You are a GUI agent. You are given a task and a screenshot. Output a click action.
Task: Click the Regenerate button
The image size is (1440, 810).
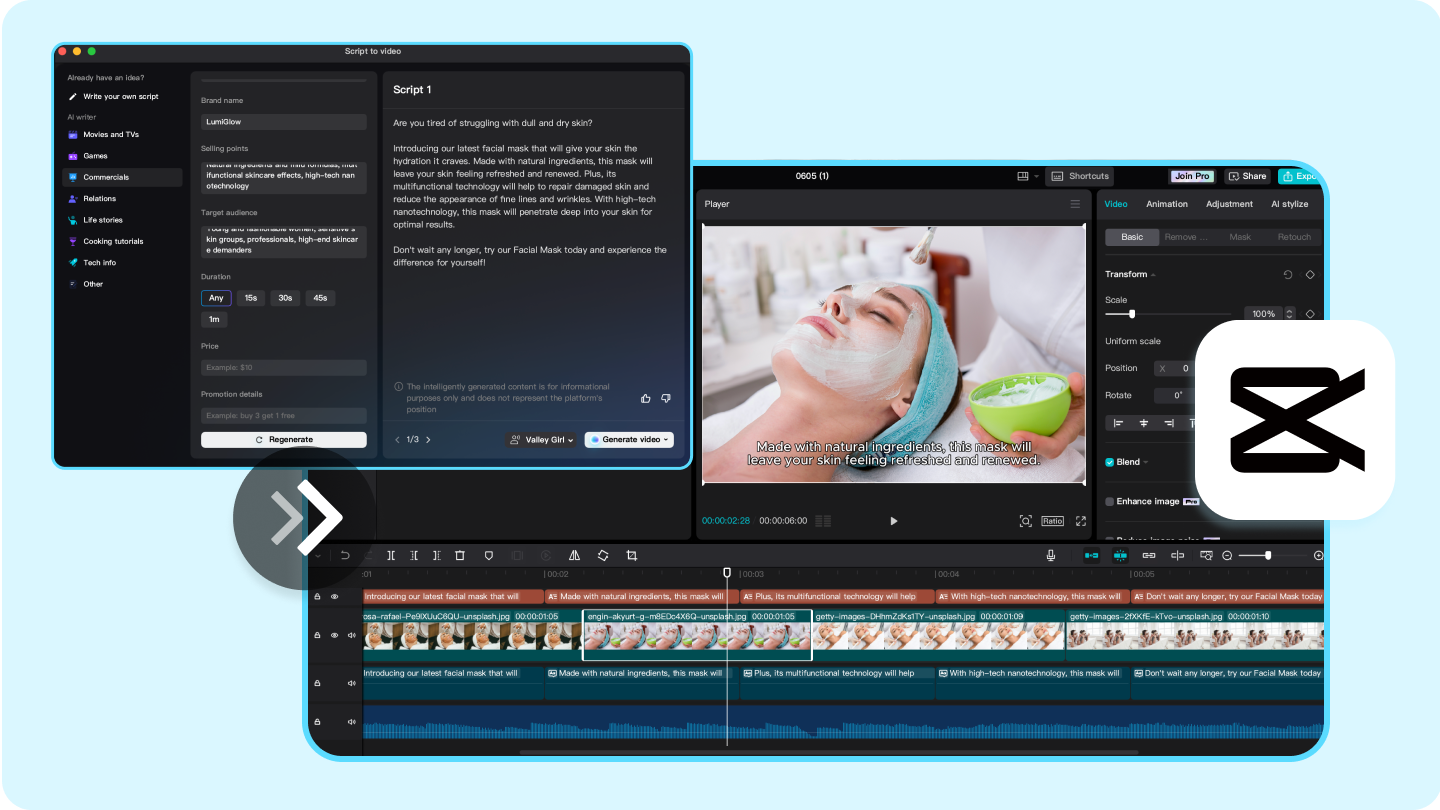pyautogui.click(x=284, y=440)
